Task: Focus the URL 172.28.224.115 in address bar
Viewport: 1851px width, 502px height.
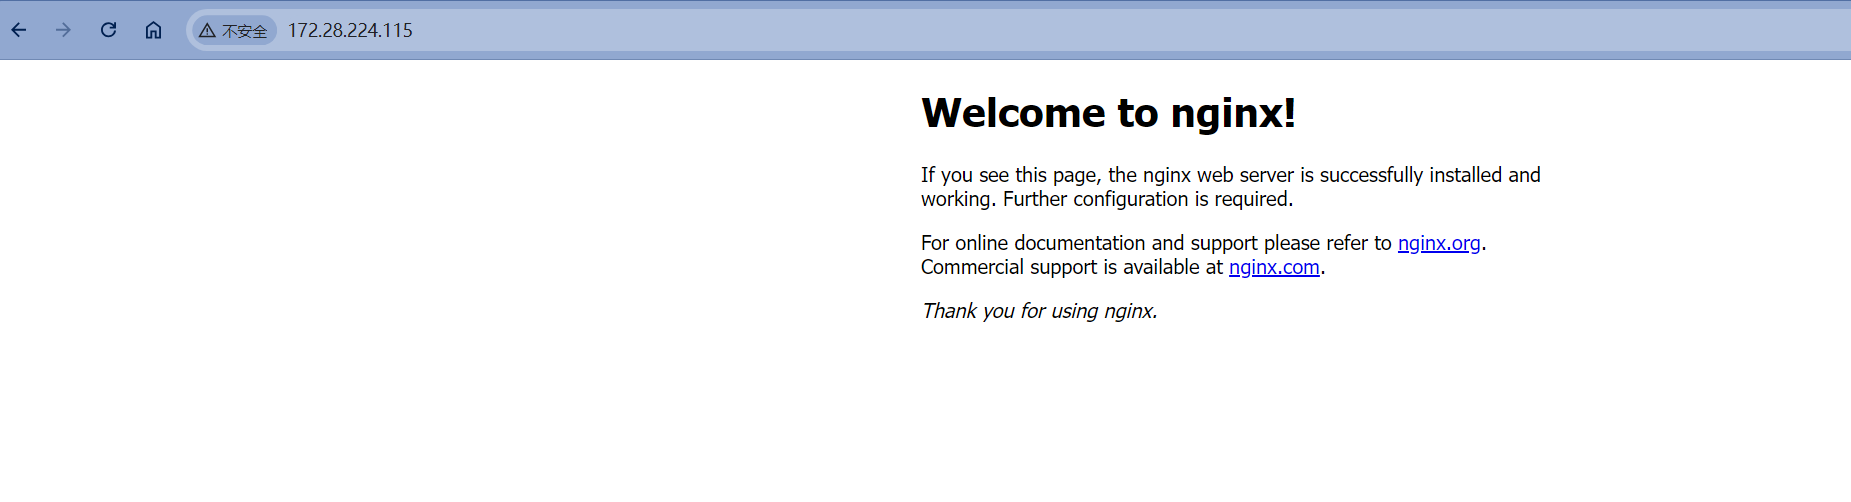Action: [x=350, y=31]
